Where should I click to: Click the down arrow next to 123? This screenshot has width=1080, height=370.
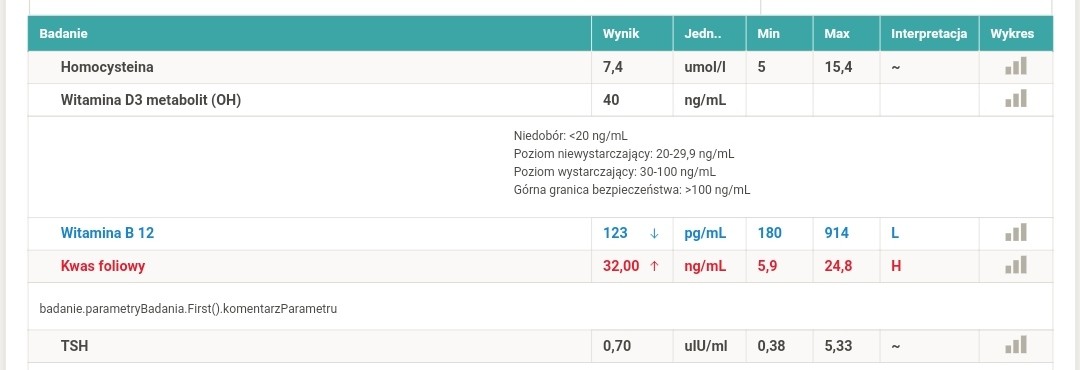coord(654,234)
